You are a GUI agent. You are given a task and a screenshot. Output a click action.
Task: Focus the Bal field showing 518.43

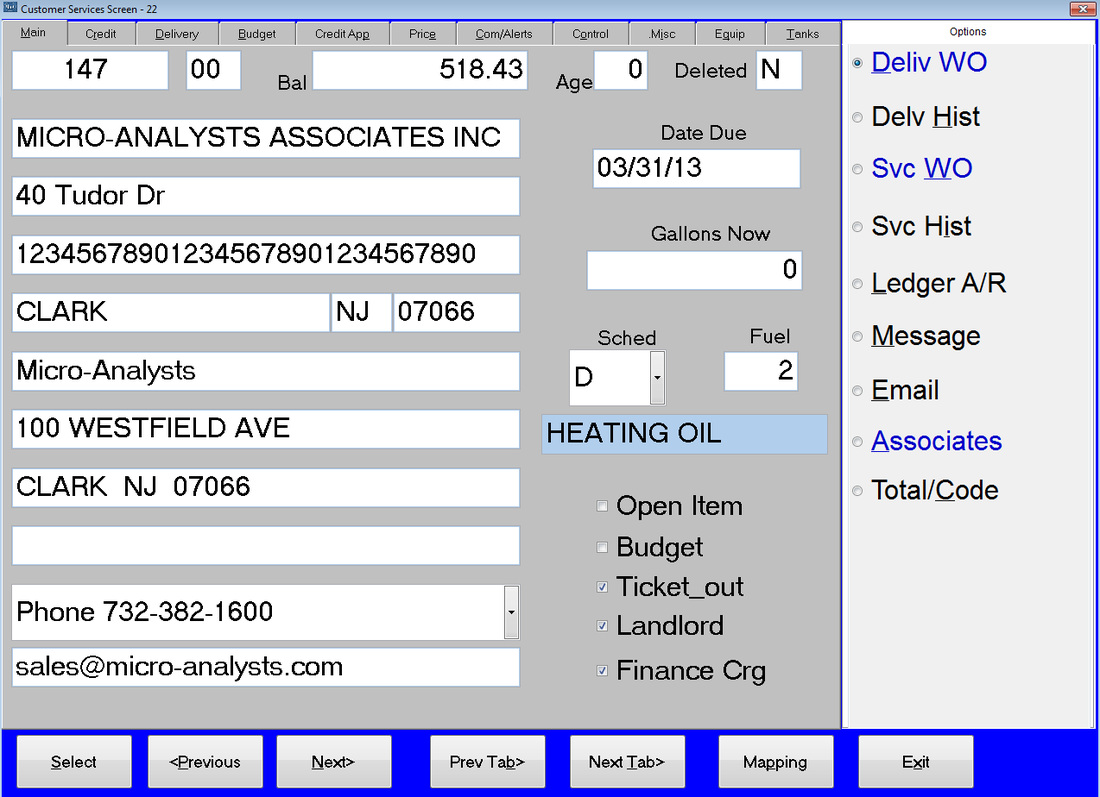click(420, 69)
